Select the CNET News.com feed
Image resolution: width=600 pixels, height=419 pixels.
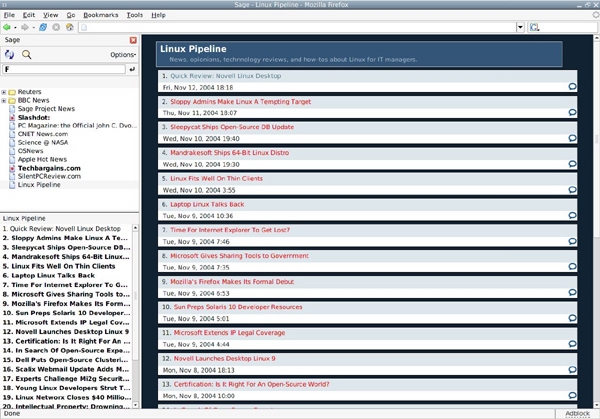pos(43,134)
